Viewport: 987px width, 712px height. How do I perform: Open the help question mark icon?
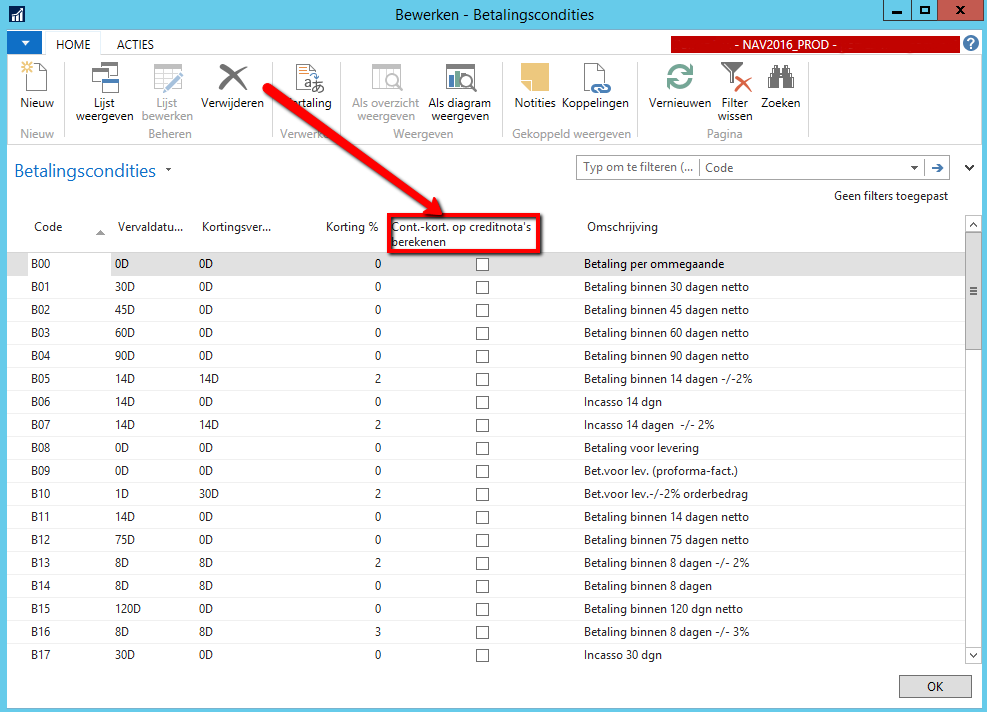(x=971, y=43)
